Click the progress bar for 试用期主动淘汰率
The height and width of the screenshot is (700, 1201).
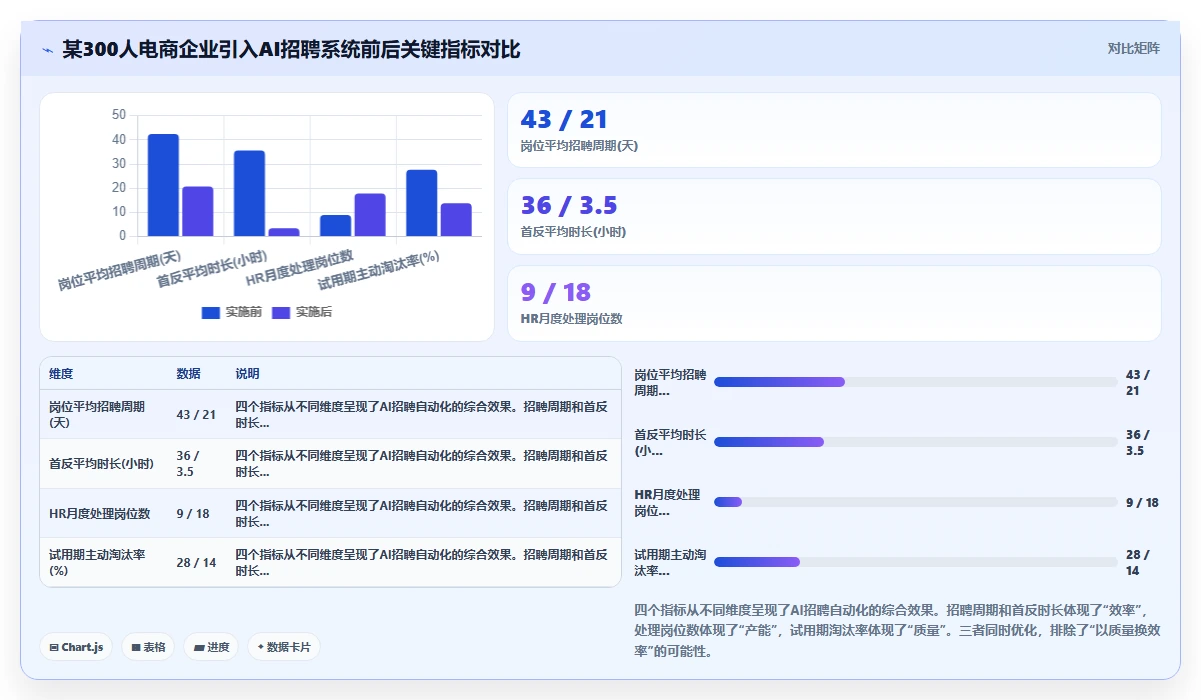(916, 562)
